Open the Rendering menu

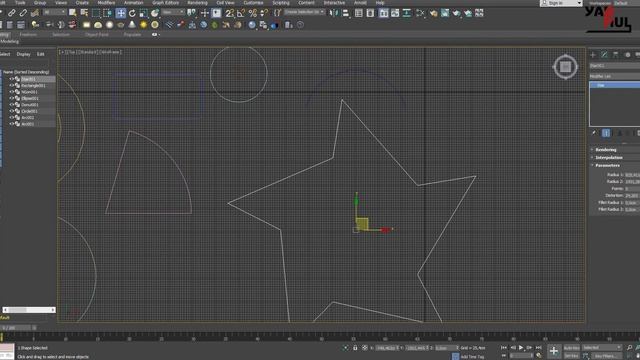[x=197, y=3]
